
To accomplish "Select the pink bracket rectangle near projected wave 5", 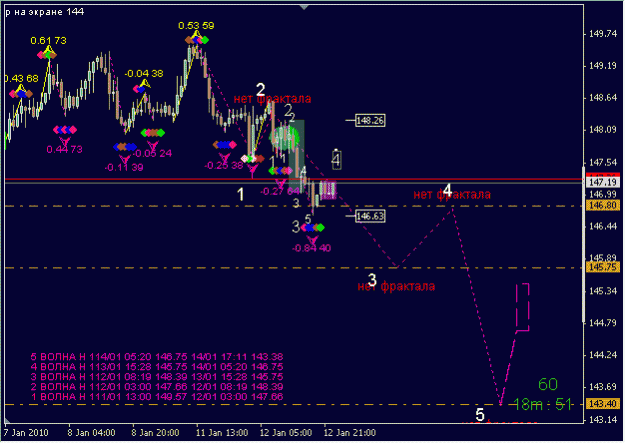I will pos(523,307).
